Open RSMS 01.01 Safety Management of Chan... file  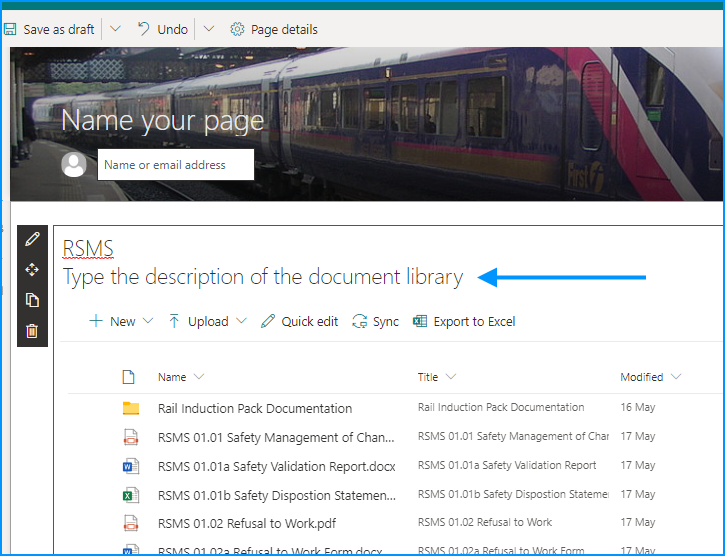click(276, 438)
